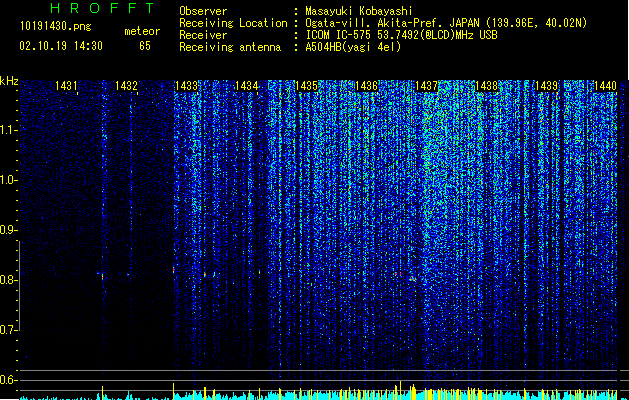Click the 1436 time marker
The height and width of the screenshot is (400, 629).
pyautogui.click(x=366, y=86)
